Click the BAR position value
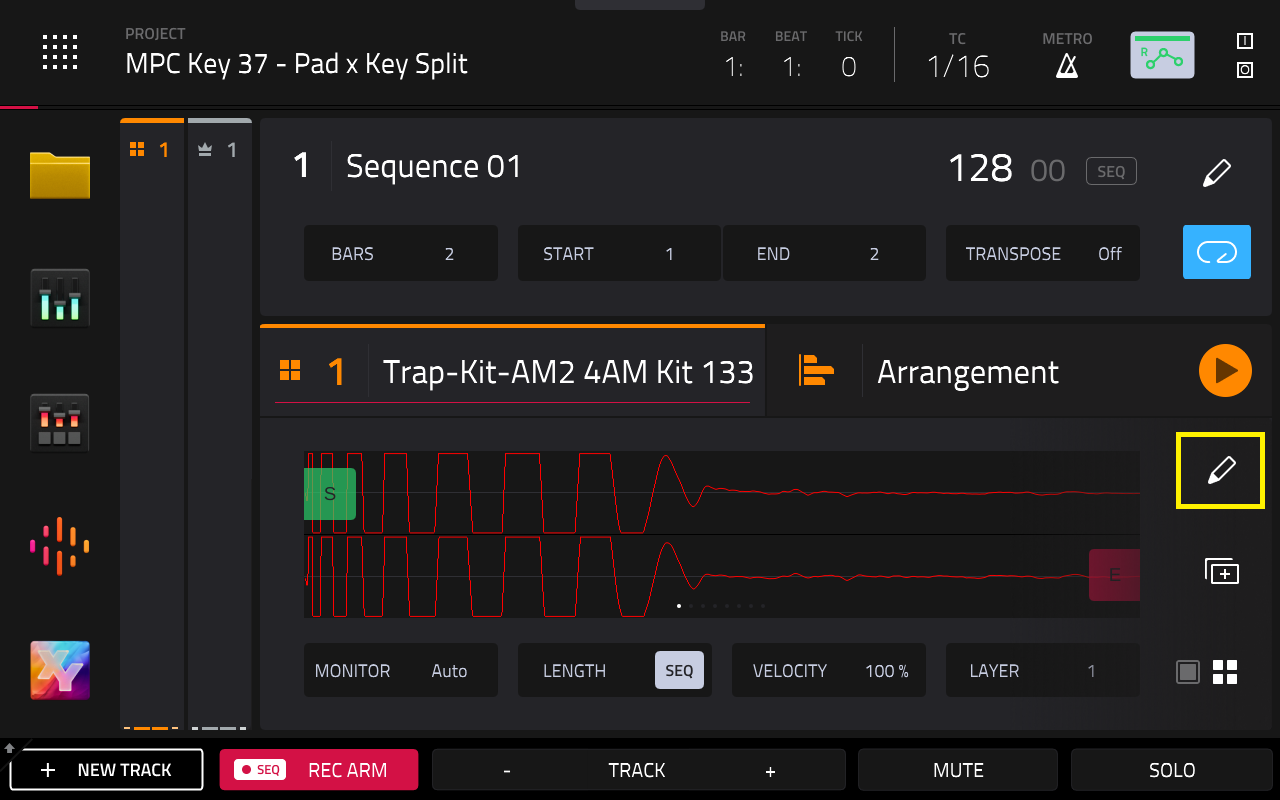The height and width of the screenshot is (800, 1280). coord(733,67)
